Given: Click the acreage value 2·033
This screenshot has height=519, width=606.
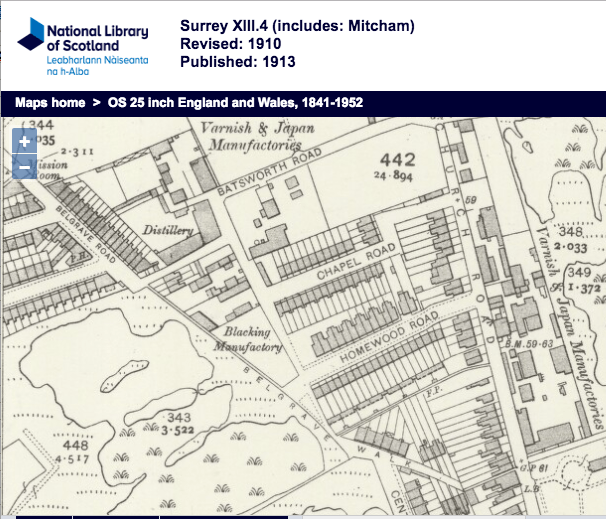Looking at the screenshot, I should pos(571,247).
